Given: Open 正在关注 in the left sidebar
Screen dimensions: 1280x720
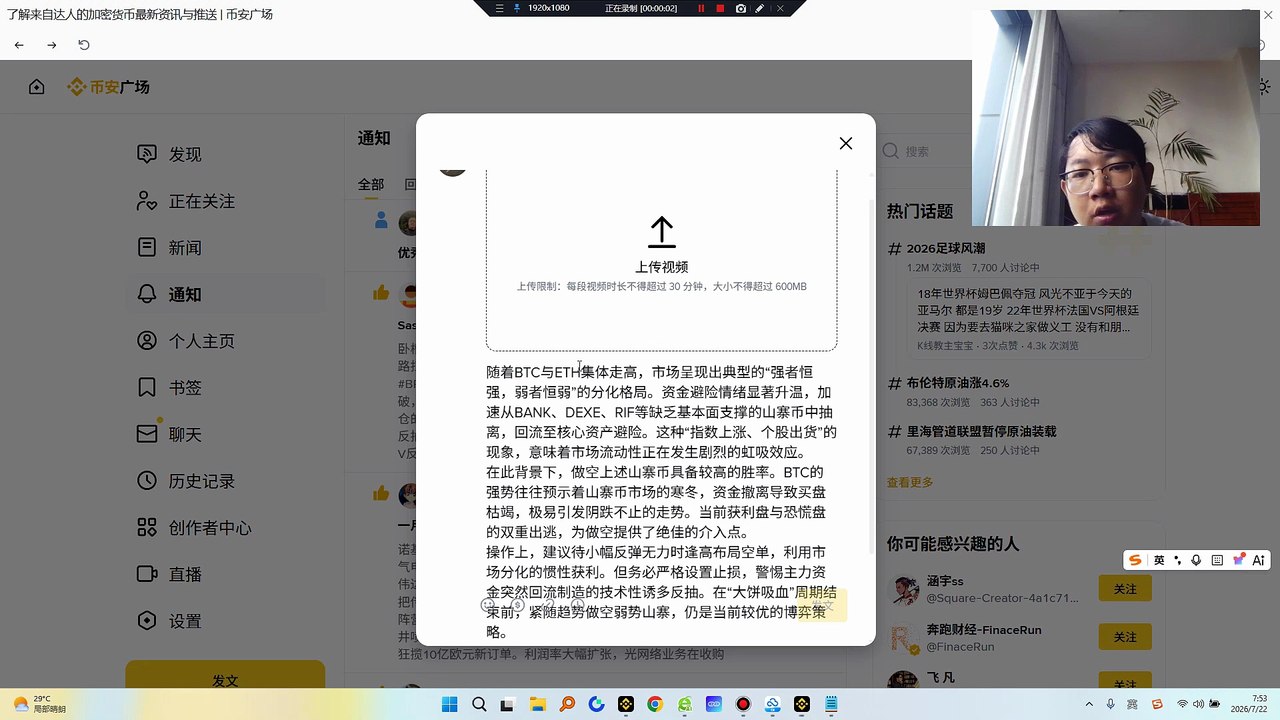Looking at the screenshot, I should pyautogui.click(x=201, y=201).
